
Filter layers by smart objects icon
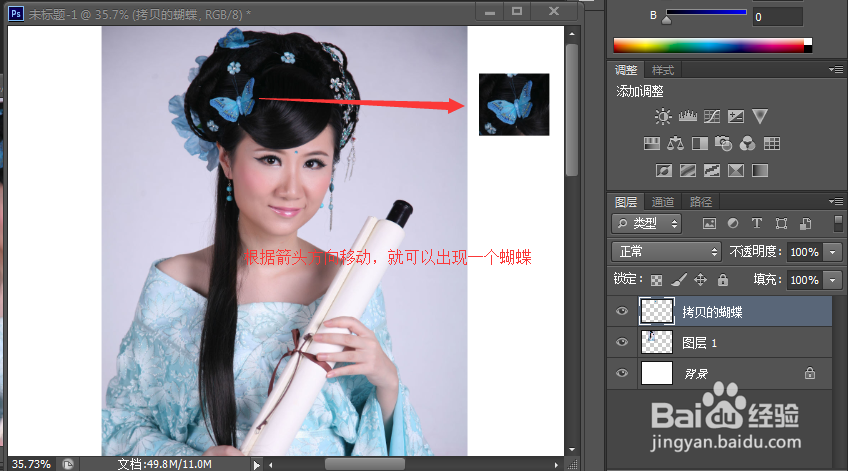tap(805, 223)
